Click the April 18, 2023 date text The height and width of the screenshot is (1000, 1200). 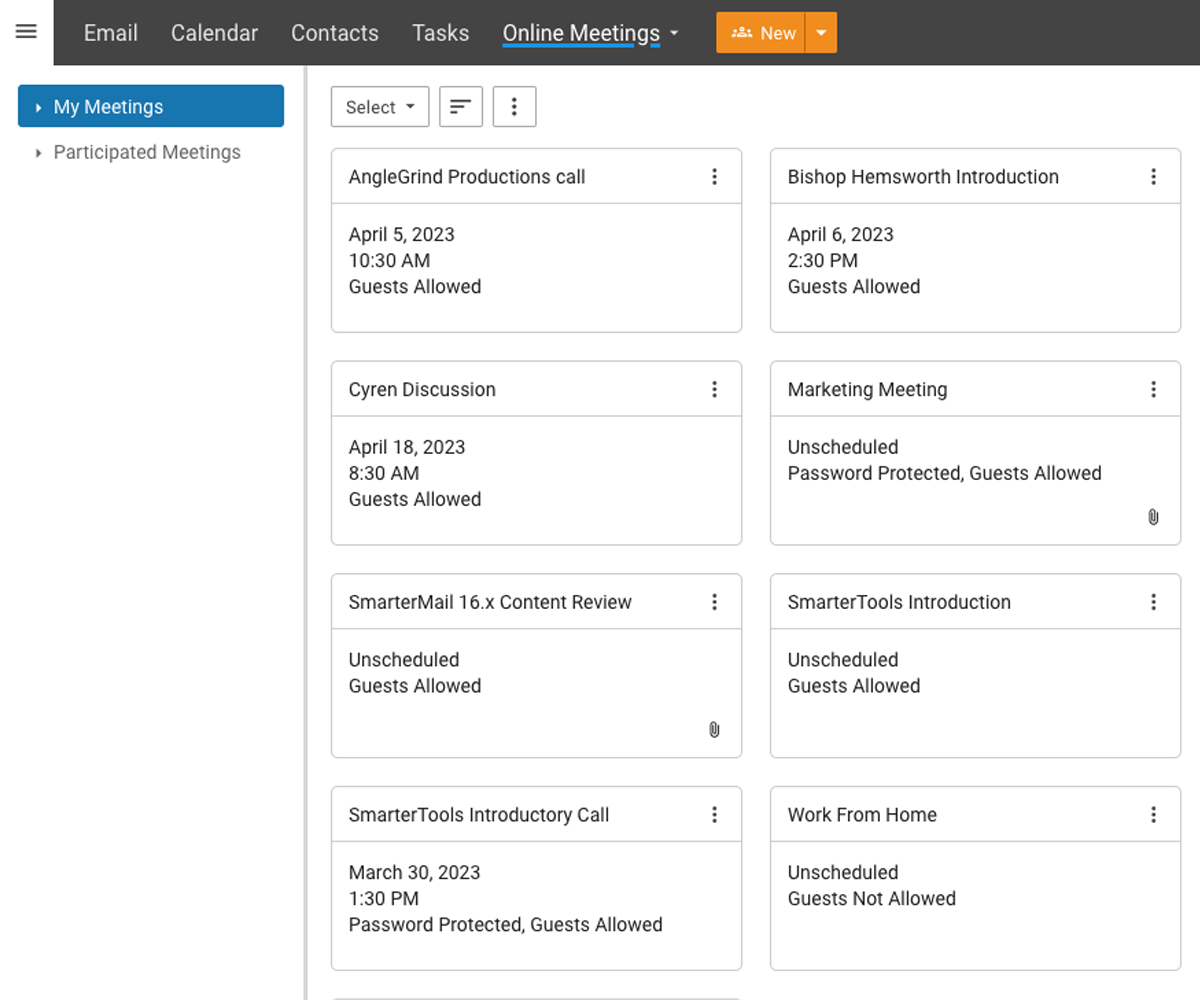[x=407, y=448]
